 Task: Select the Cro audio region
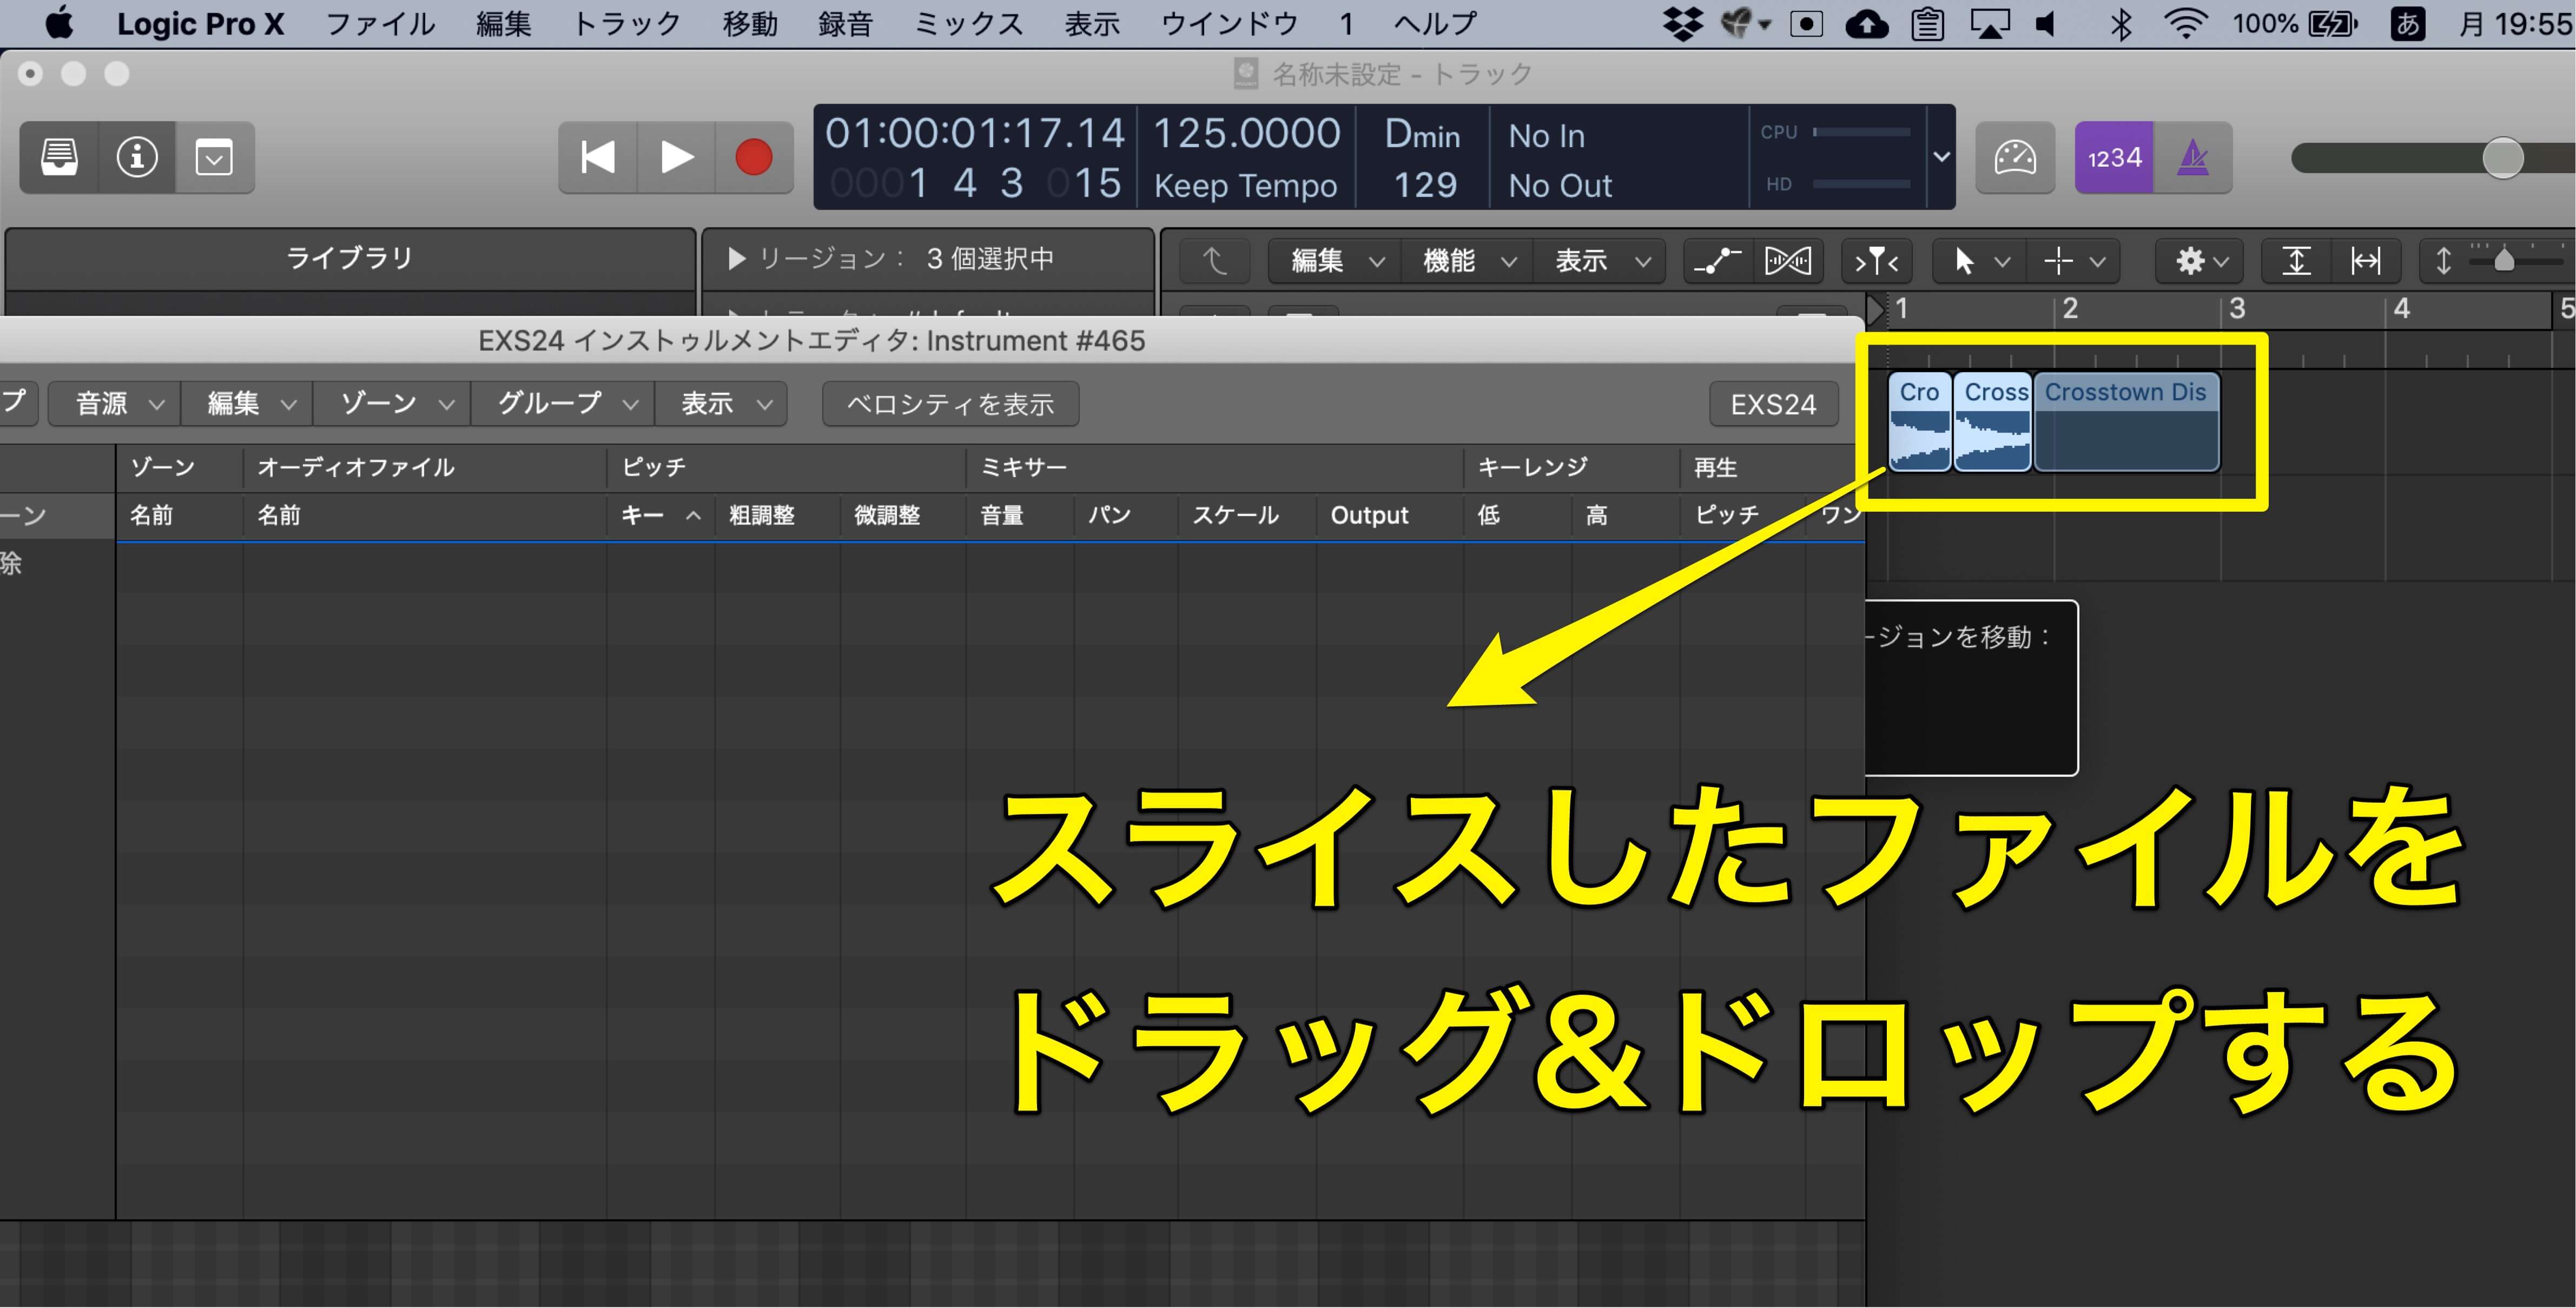click(1919, 421)
